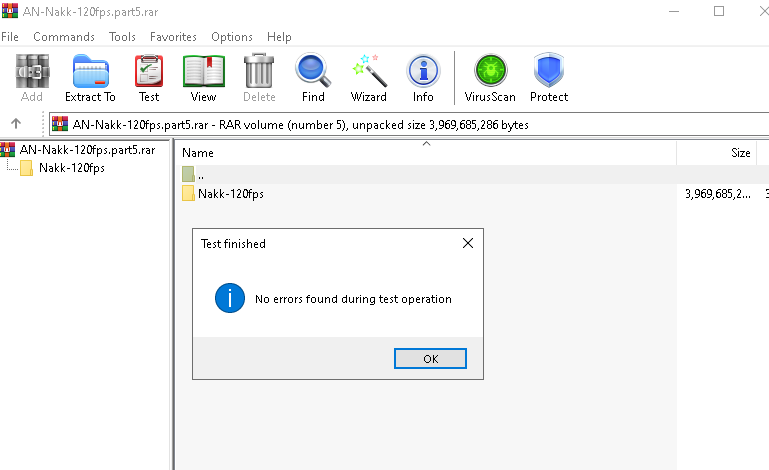Select the parent directory '..' row
Image resolution: width=769 pixels, height=470 pixels.
pyautogui.click(x=473, y=174)
